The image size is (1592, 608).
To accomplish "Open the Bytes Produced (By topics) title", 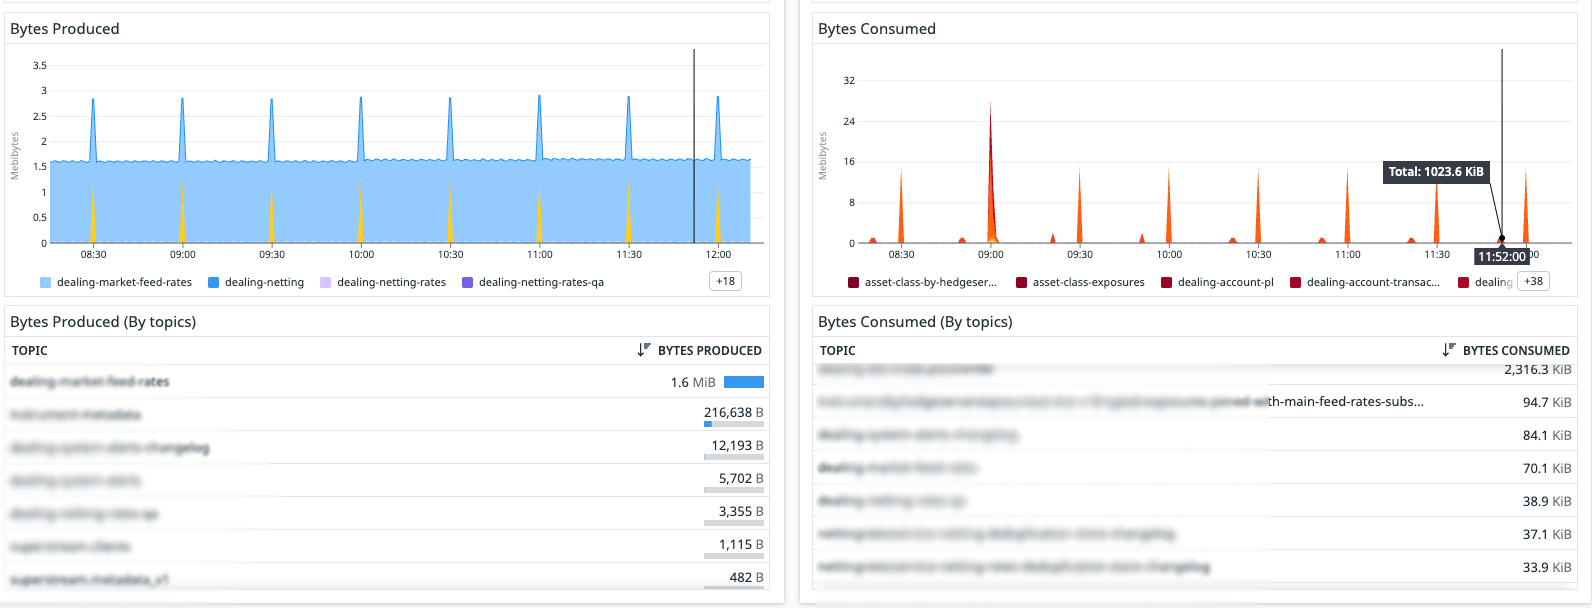I will pos(103,321).
